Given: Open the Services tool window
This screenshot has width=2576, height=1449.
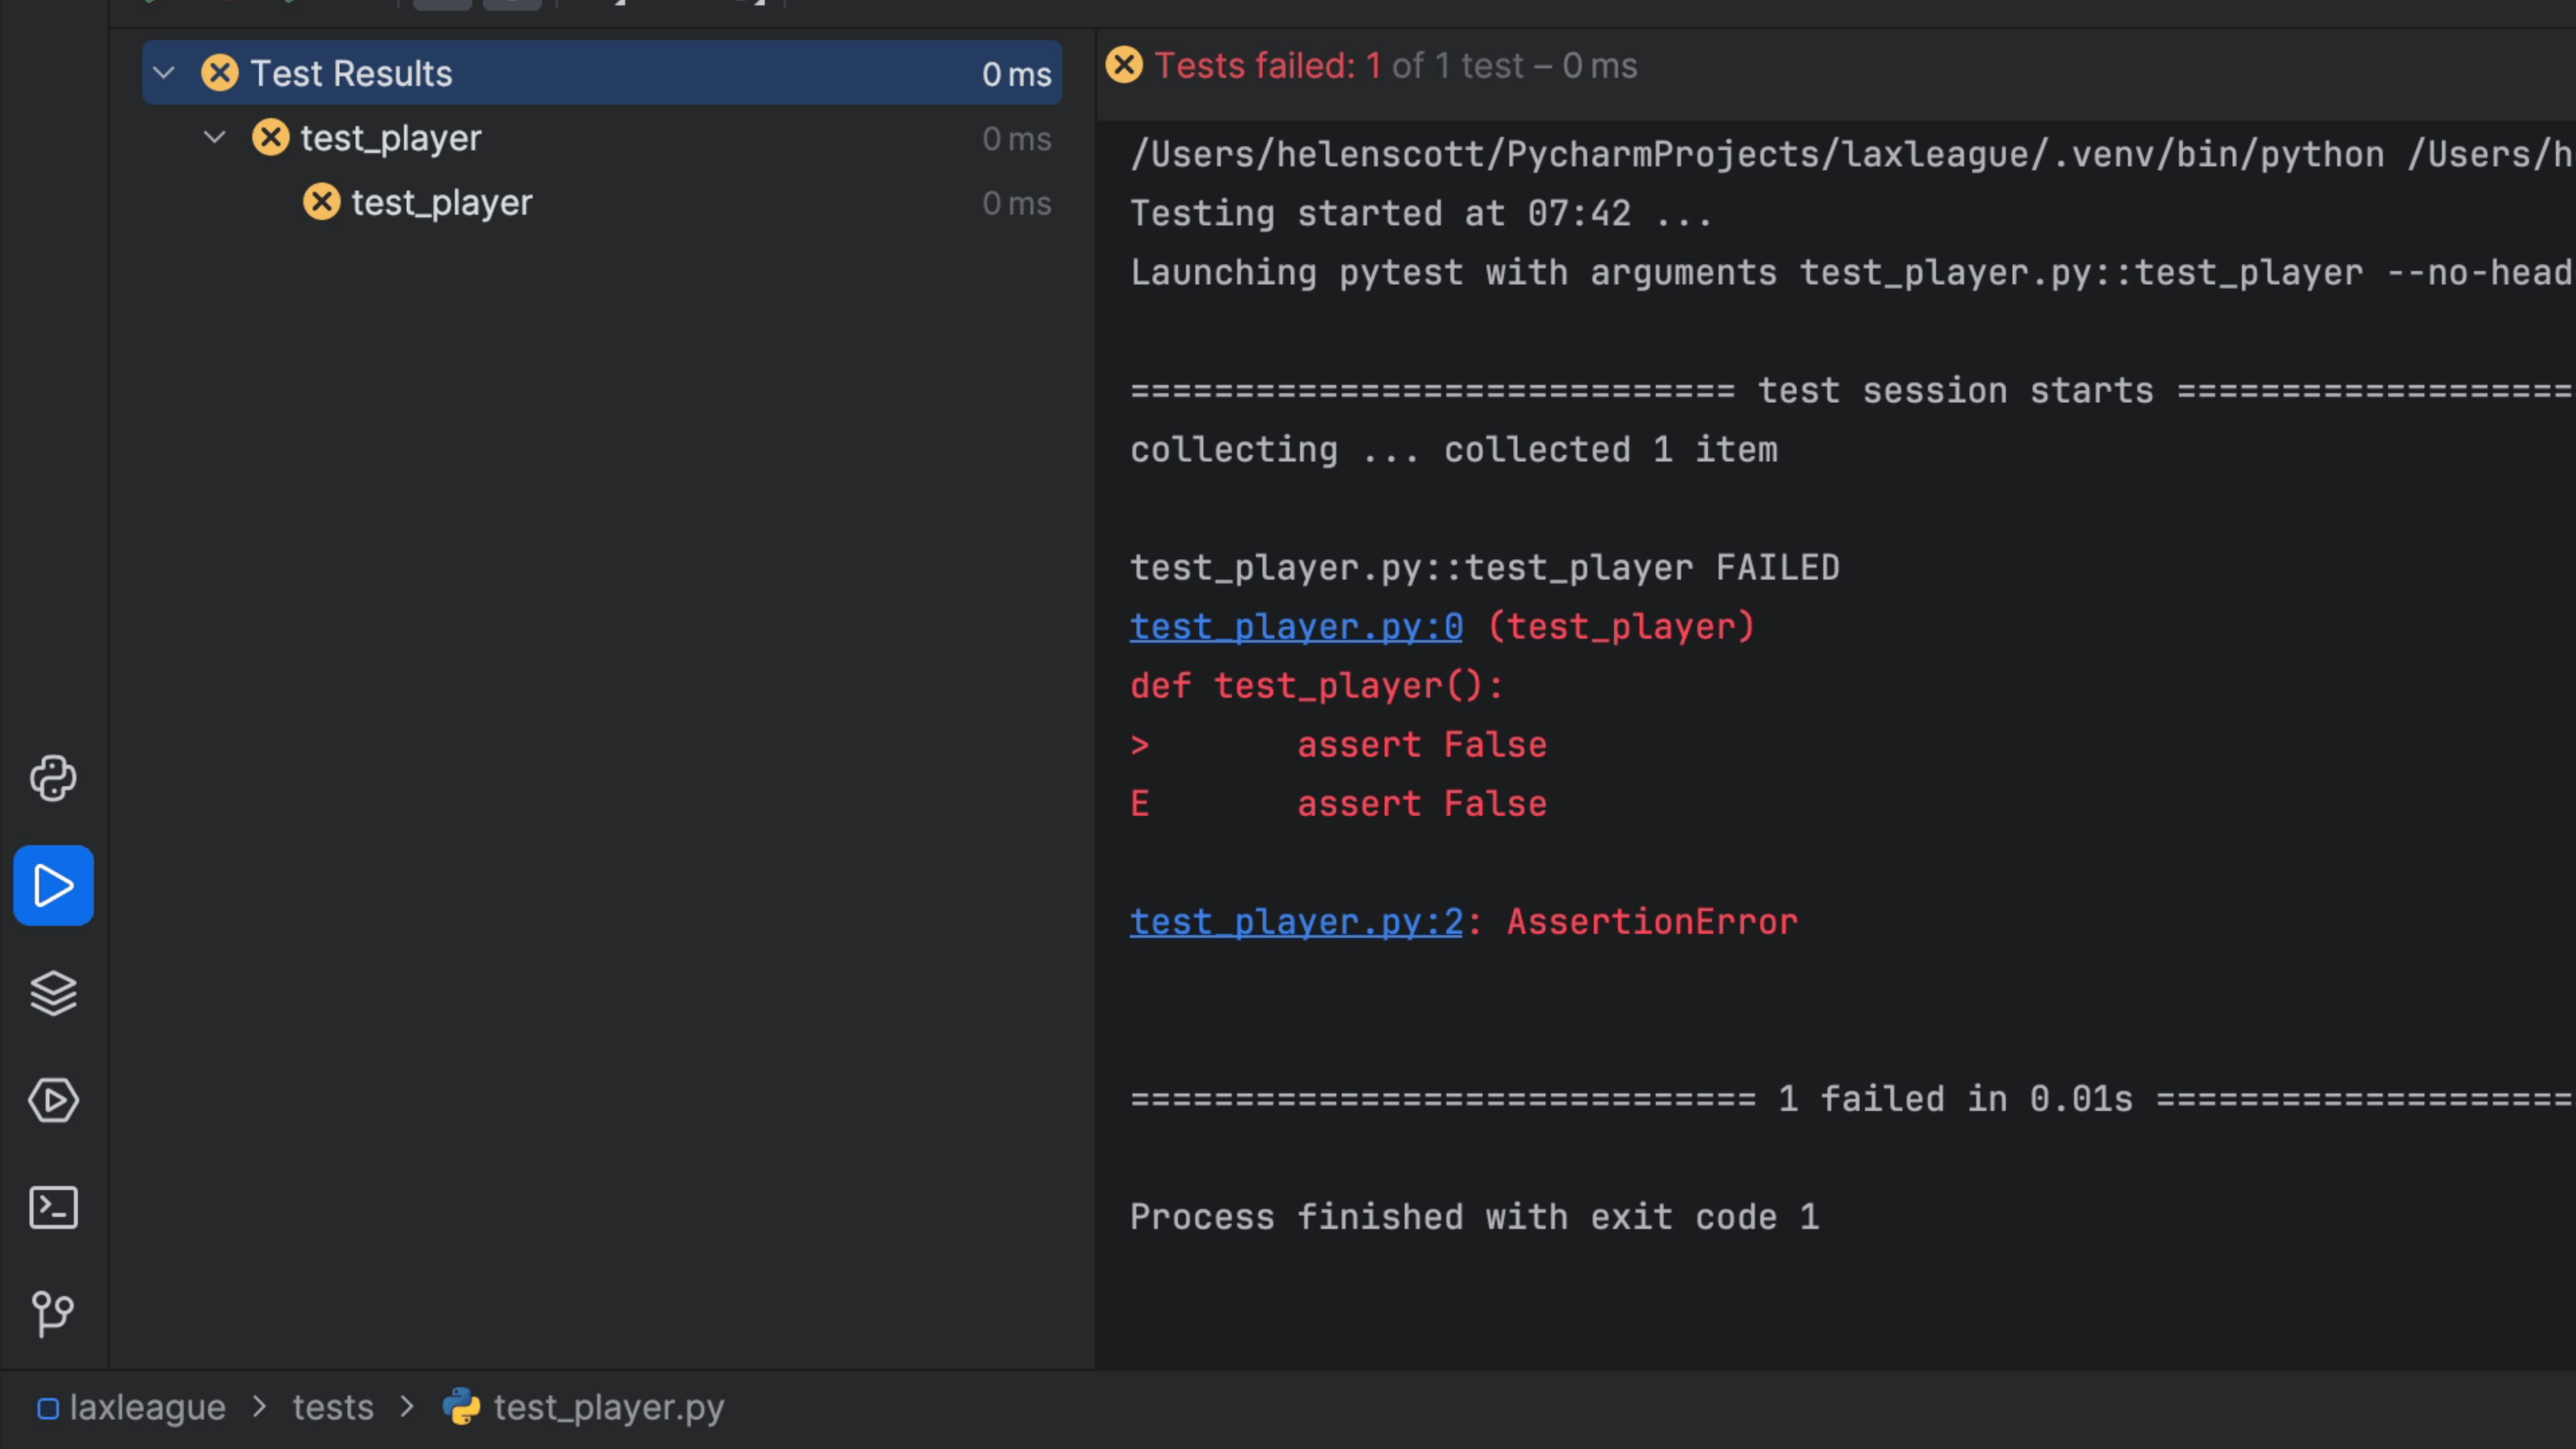Looking at the screenshot, I should coord(53,1100).
